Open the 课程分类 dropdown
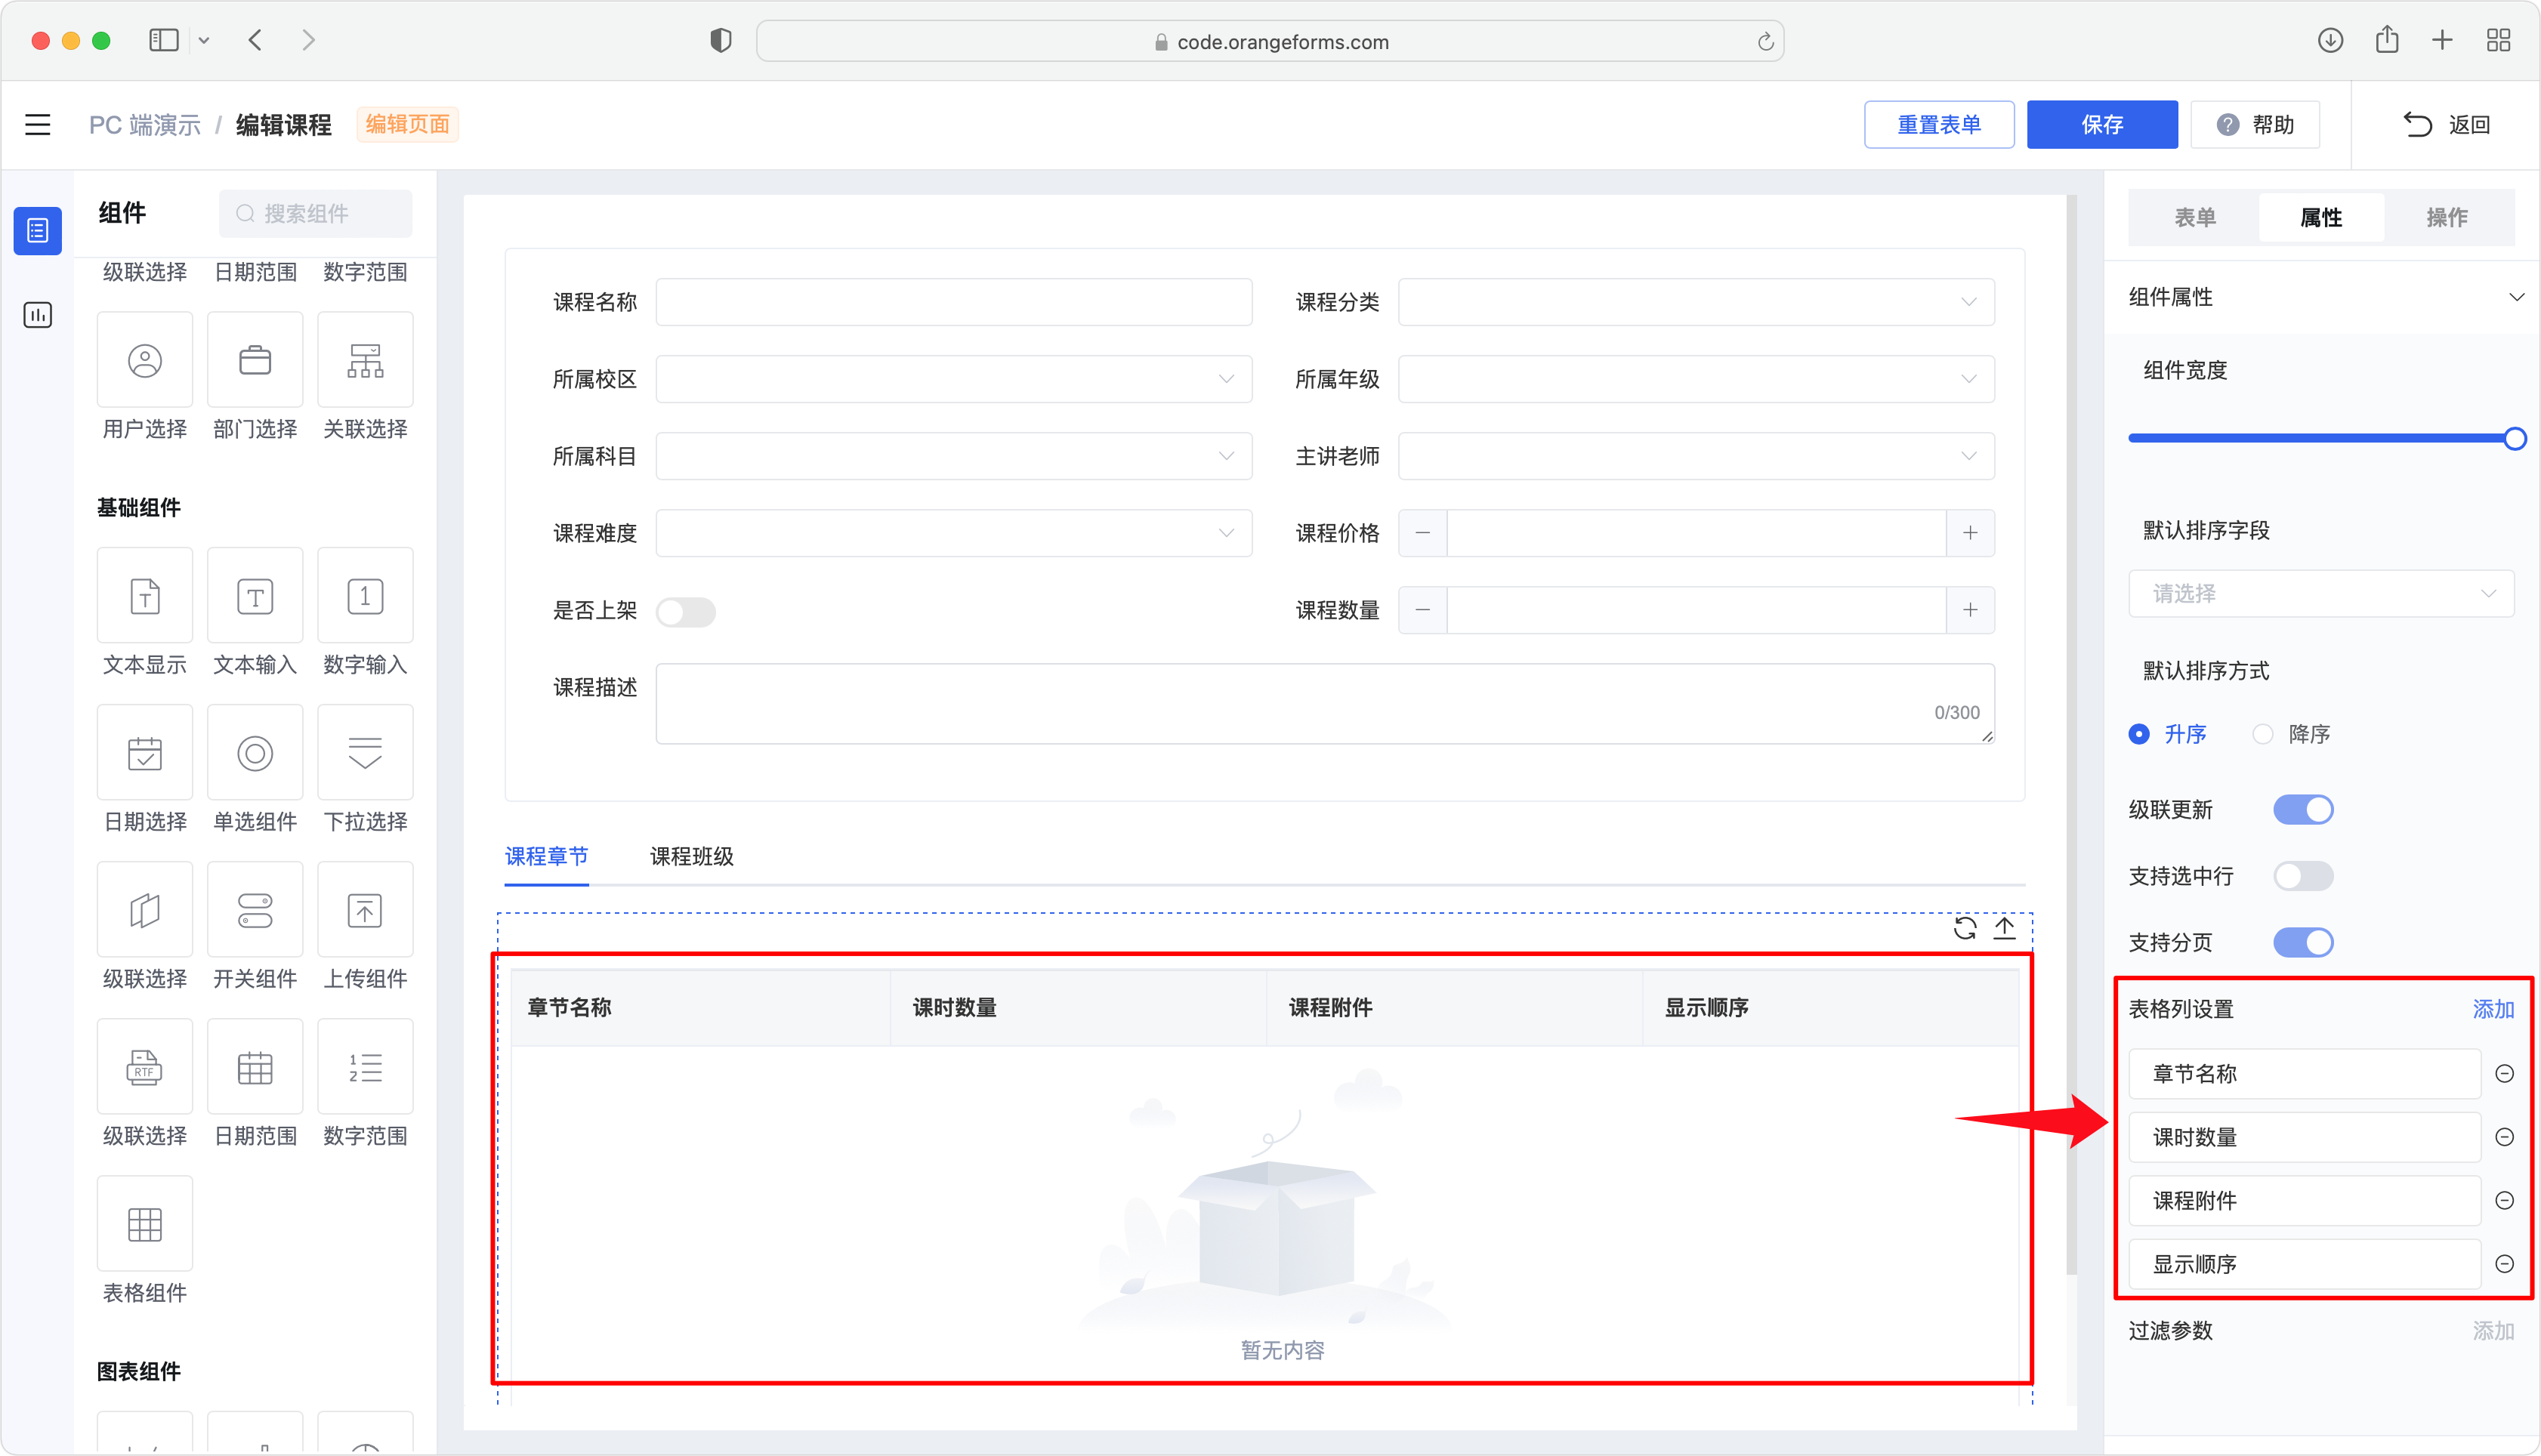The height and width of the screenshot is (1456, 2541). point(1696,302)
